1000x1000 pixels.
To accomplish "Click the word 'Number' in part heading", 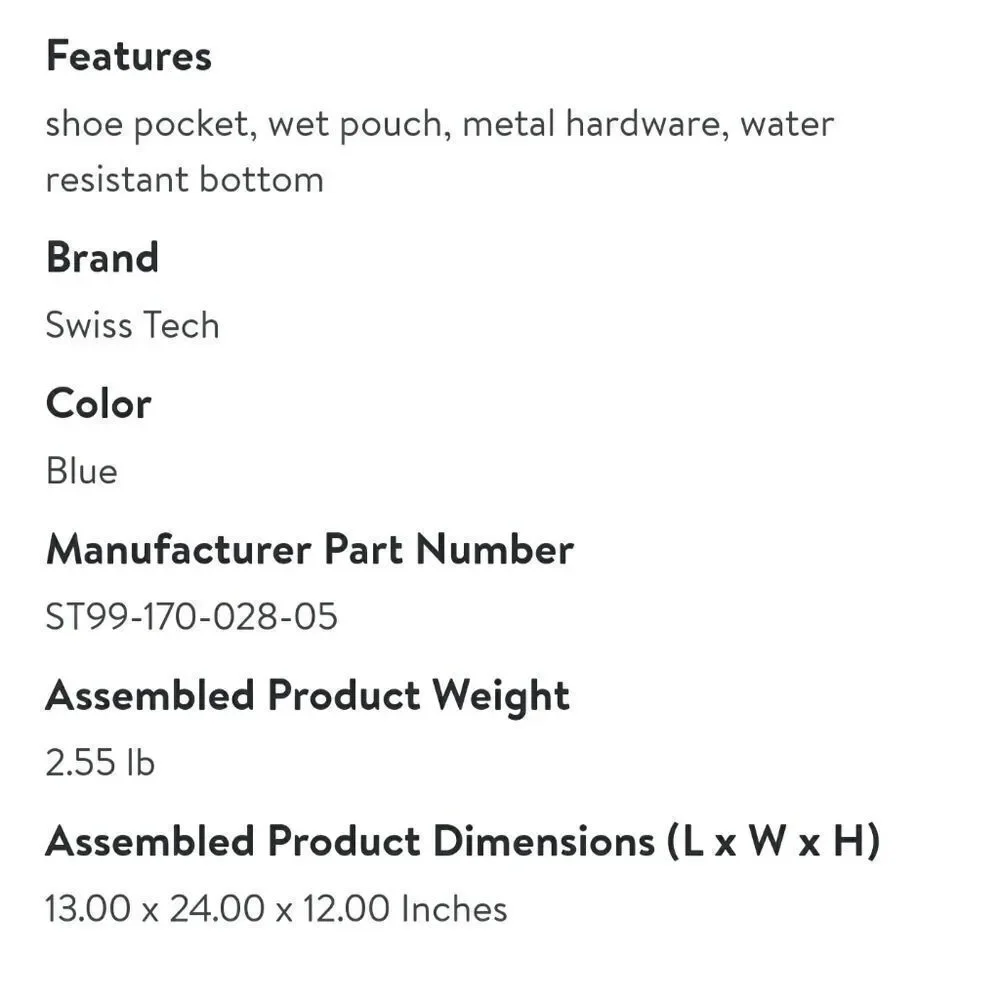I will tap(494, 549).
